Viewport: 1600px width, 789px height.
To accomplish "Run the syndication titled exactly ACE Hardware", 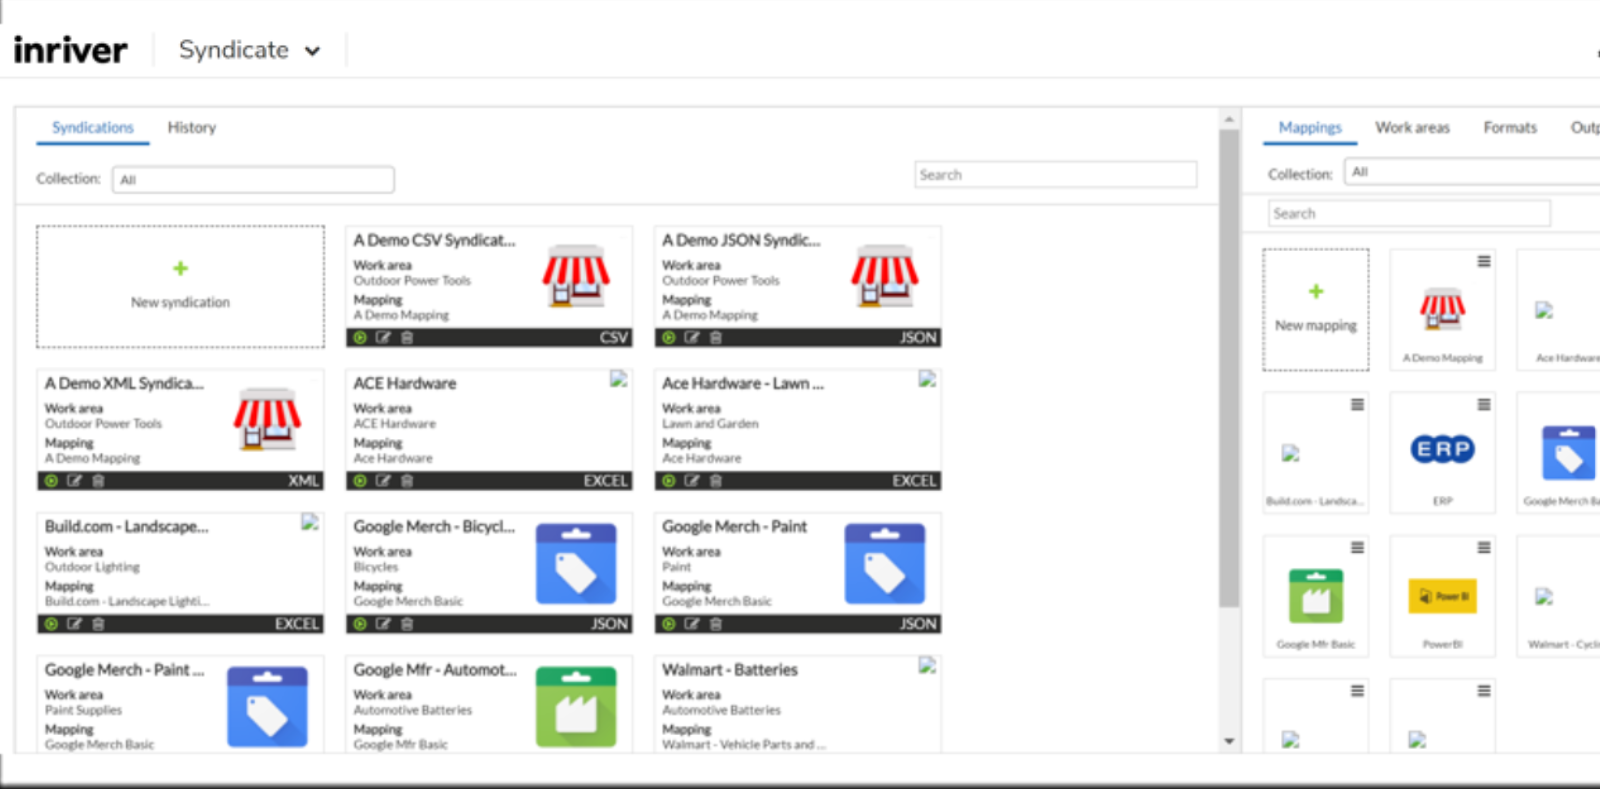I will 360,481.
